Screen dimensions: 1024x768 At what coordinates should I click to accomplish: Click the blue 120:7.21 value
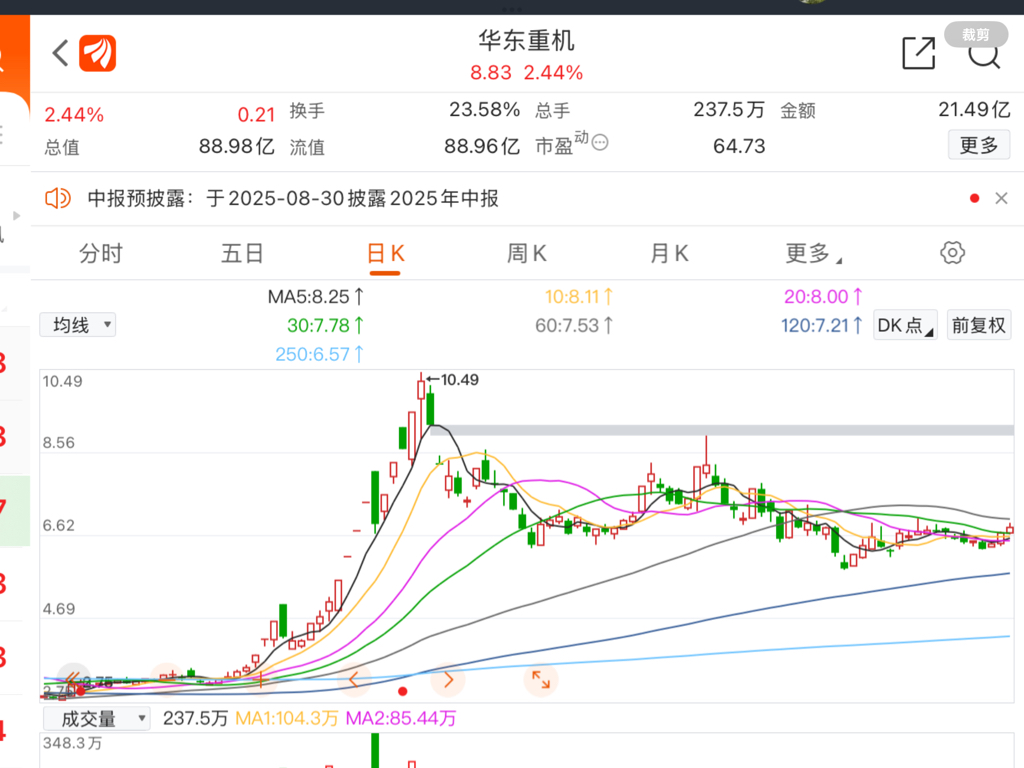pos(822,325)
